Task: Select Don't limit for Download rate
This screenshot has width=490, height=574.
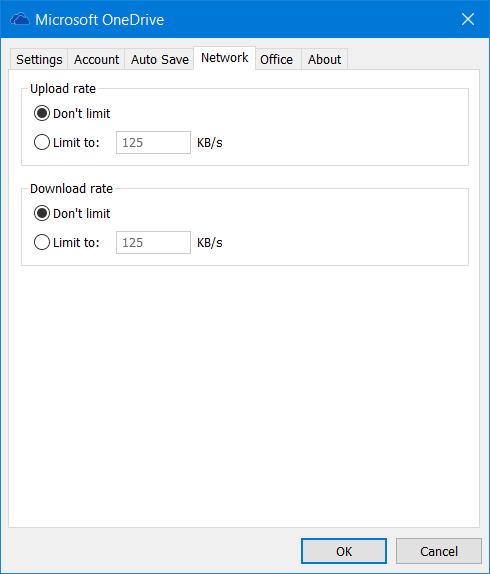Action: pos(72,213)
